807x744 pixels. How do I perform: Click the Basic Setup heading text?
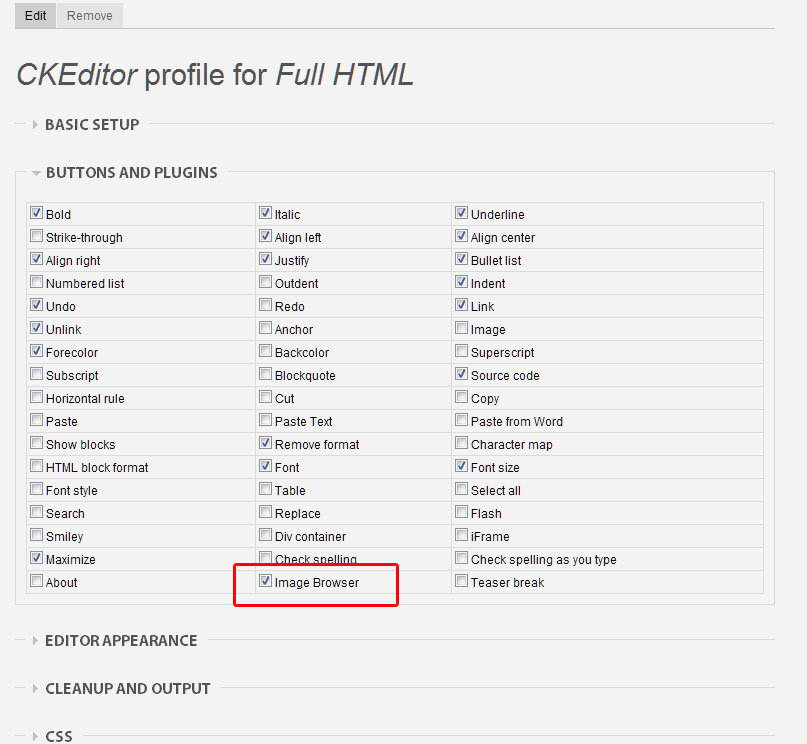coord(92,125)
